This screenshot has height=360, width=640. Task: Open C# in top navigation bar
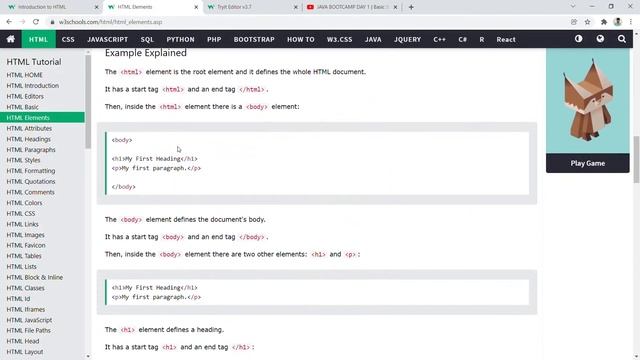(x=462, y=39)
